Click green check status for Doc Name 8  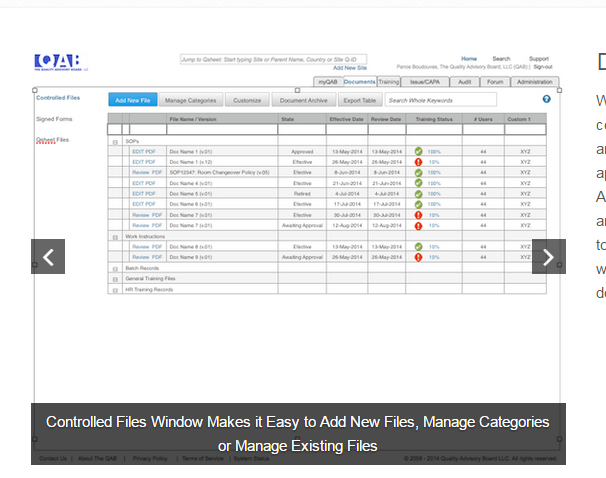click(x=418, y=247)
